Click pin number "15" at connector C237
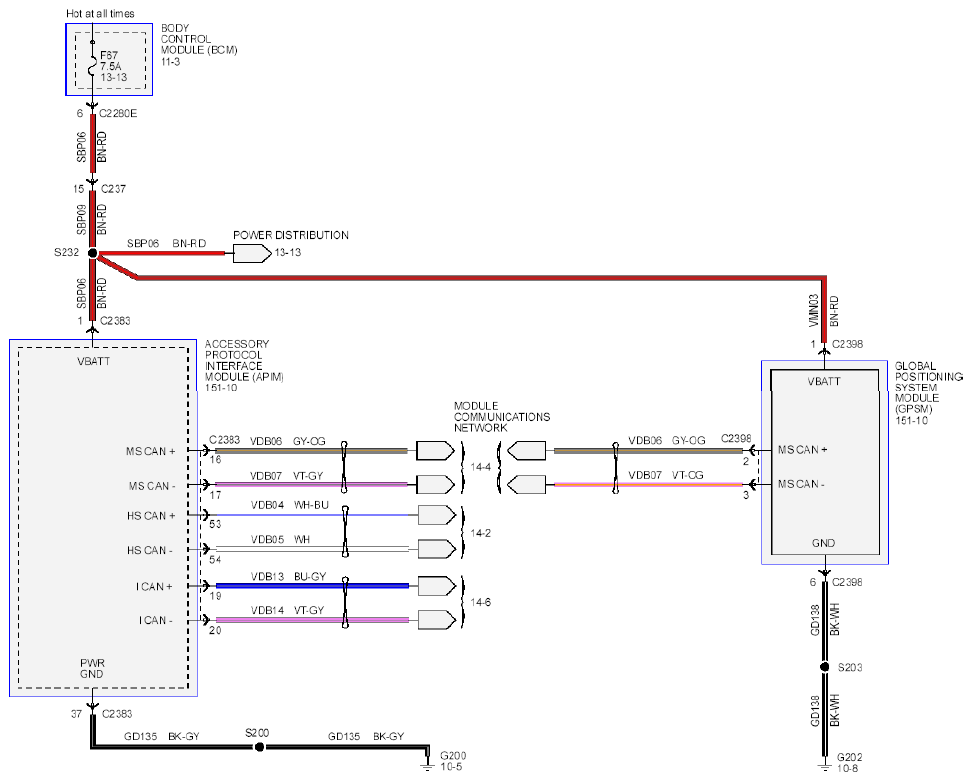The width and height of the screenshot is (972, 781). [x=78, y=188]
